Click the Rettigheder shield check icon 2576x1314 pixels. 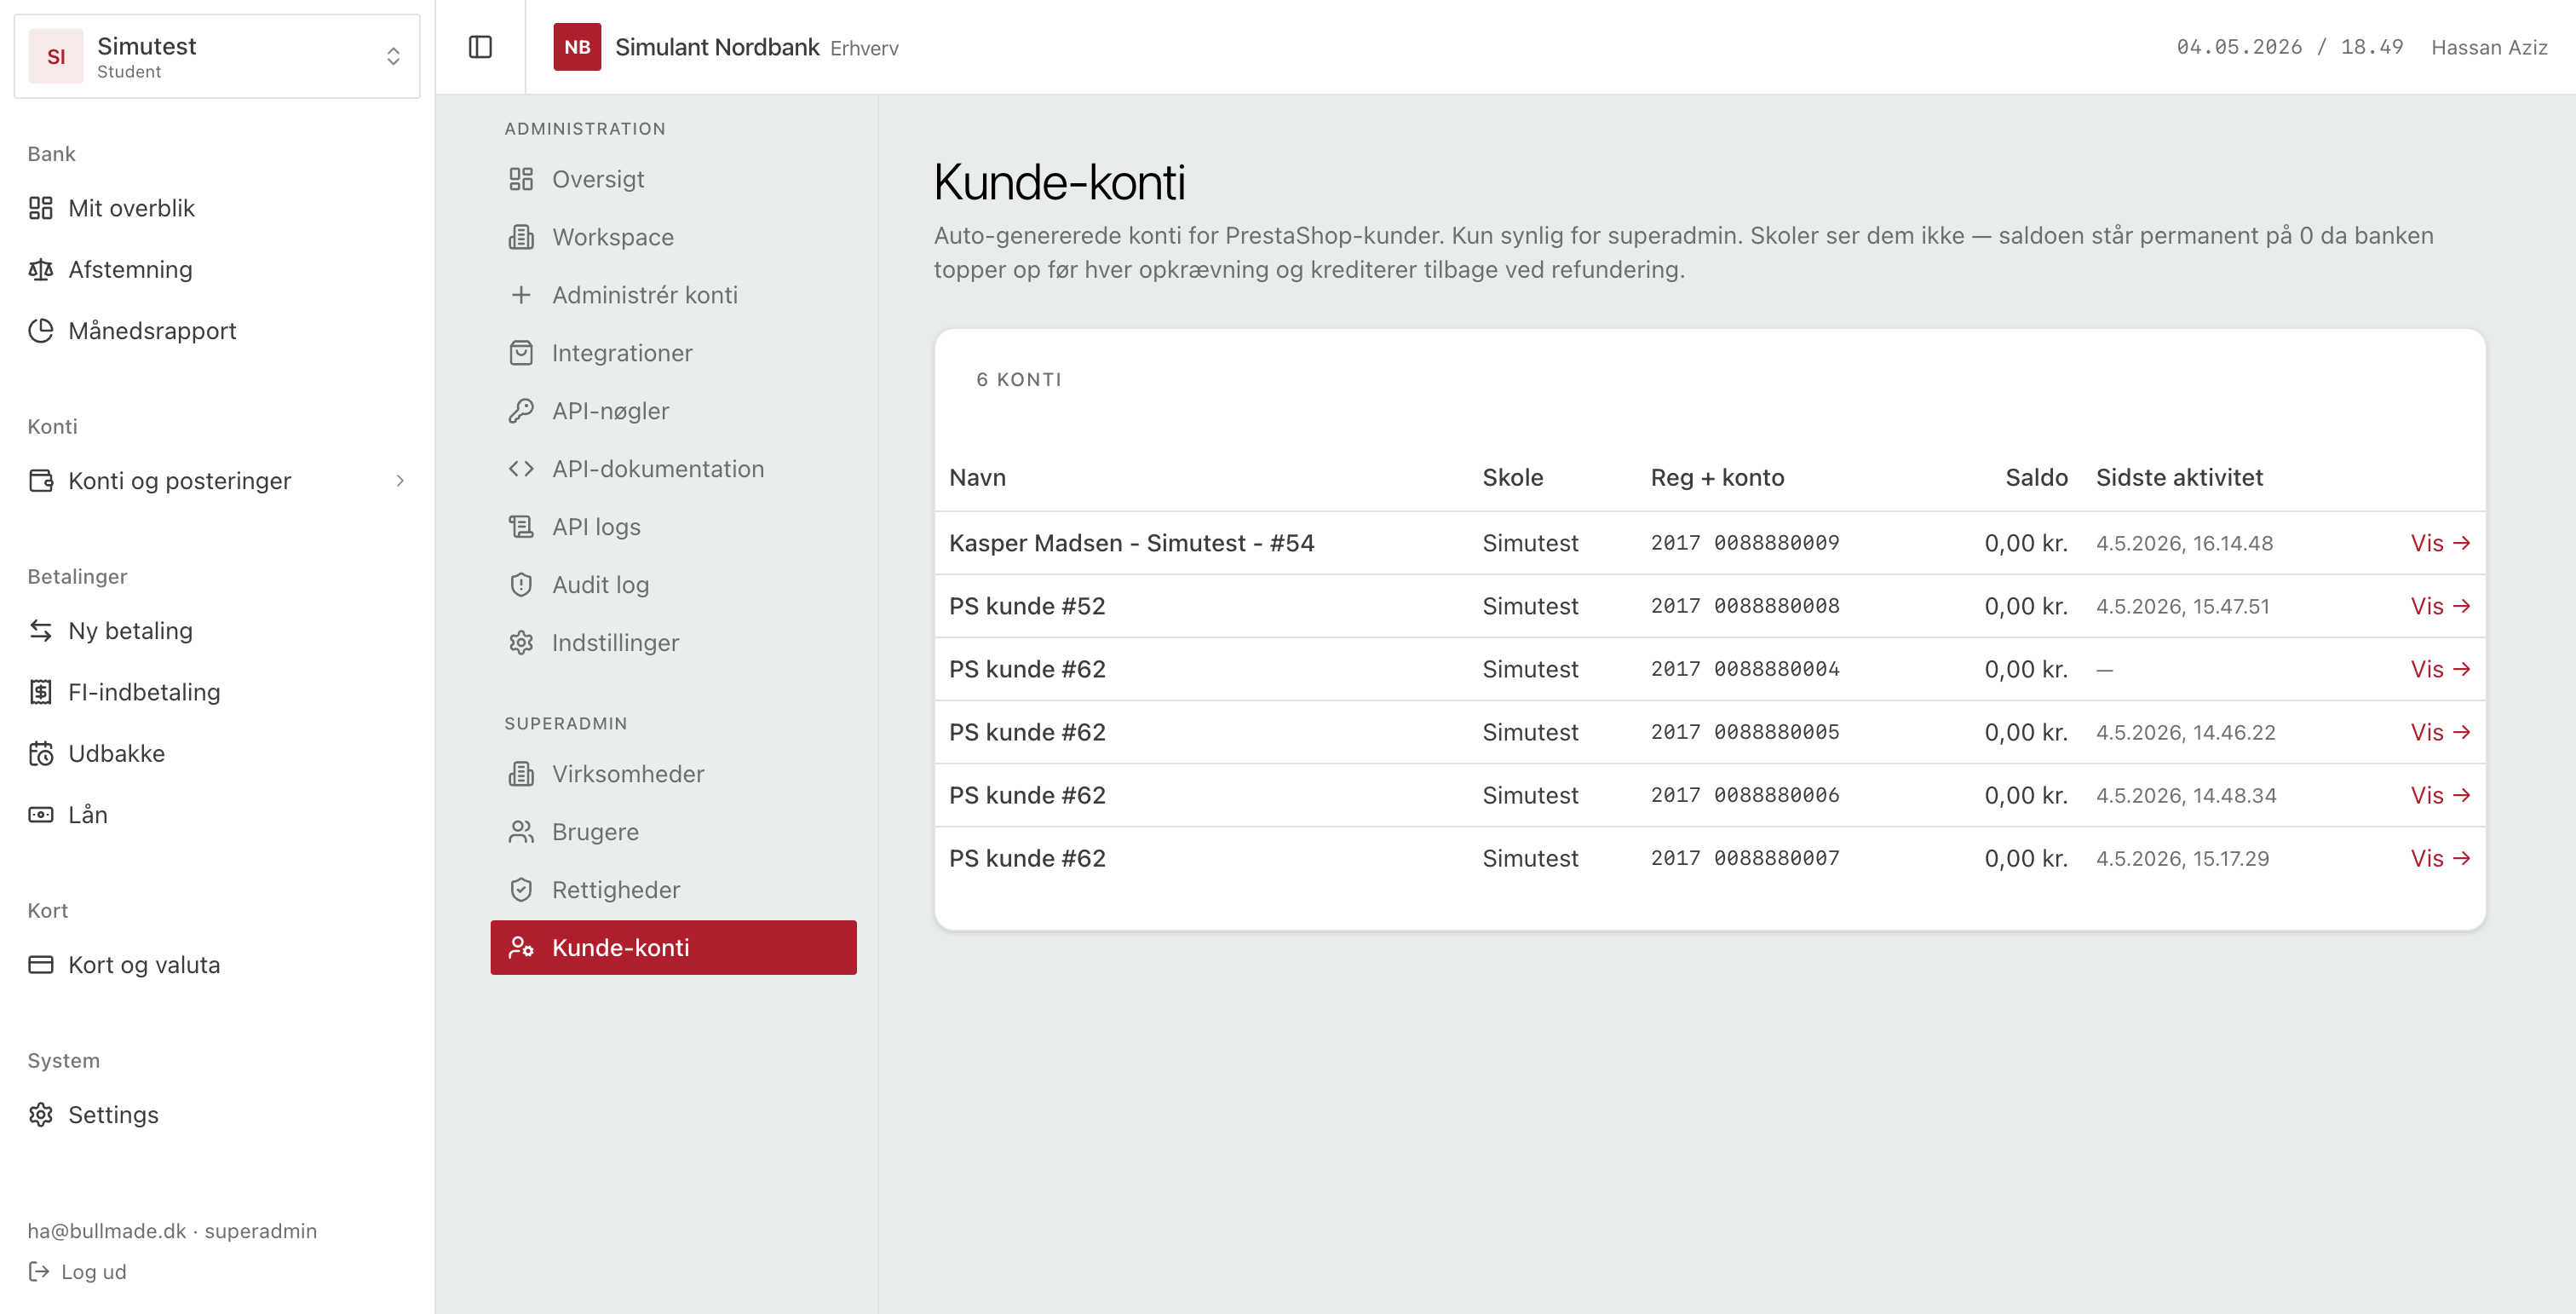click(521, 890)
